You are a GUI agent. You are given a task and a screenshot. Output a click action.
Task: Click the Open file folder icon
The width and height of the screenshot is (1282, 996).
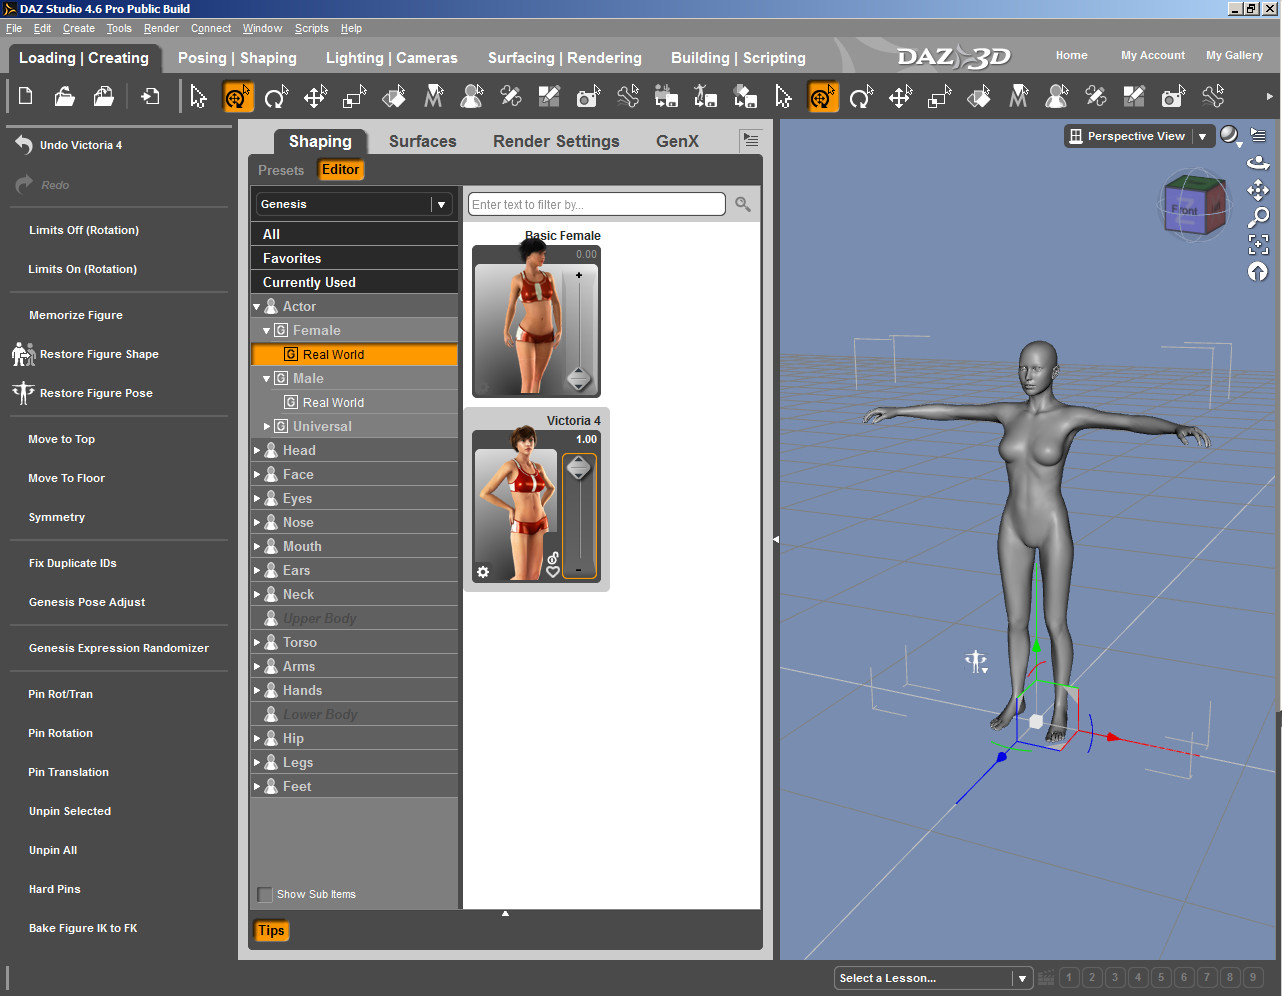(64, 96)
